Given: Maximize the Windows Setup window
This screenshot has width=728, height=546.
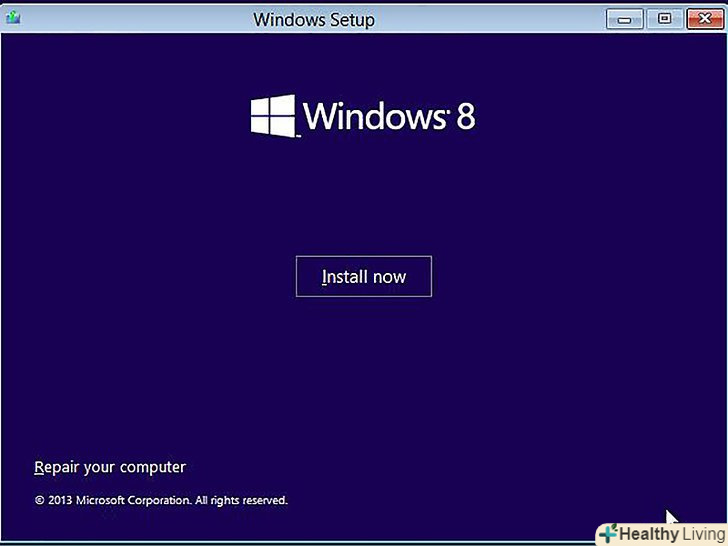Looking at the screenshot, I should point(664,19).
